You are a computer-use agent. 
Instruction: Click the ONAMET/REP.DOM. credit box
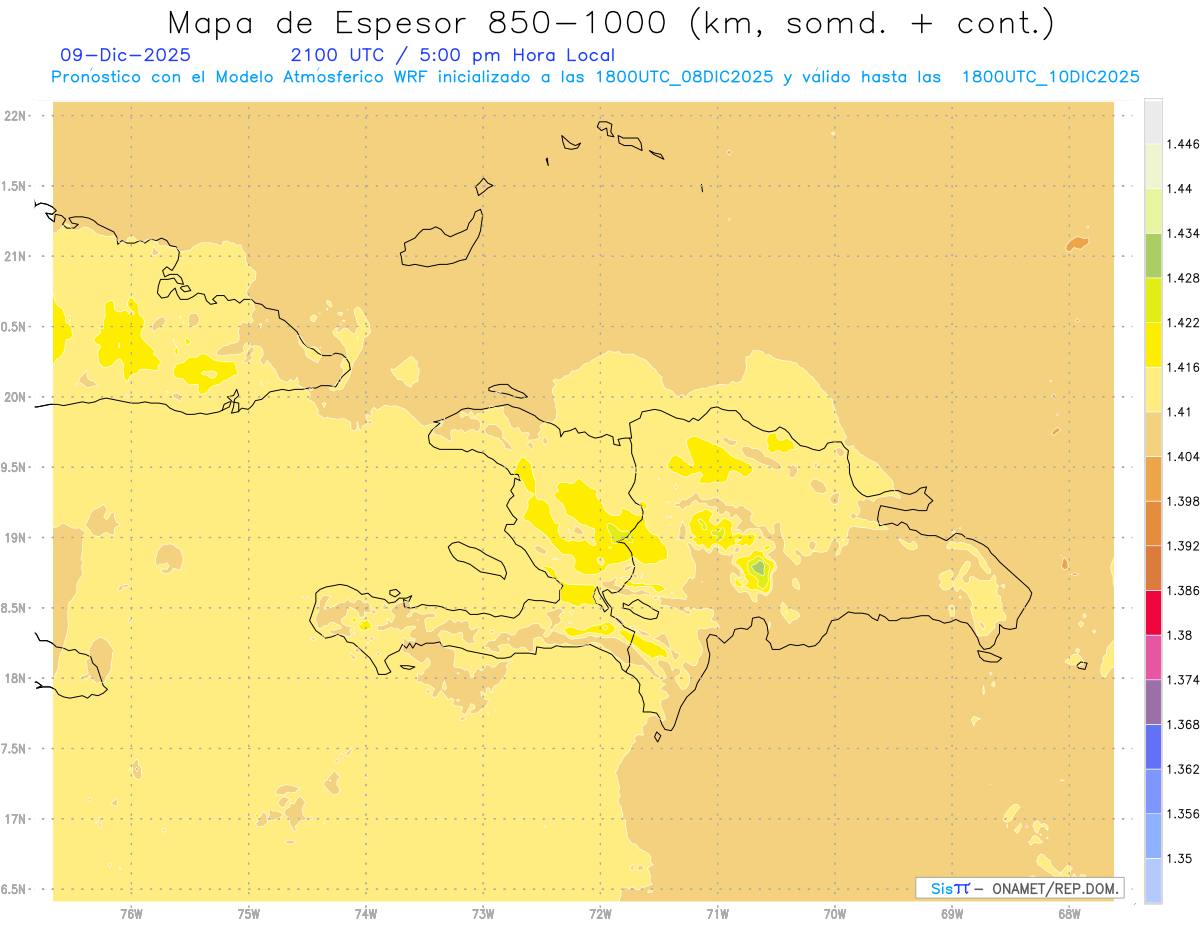click(x=1019, y=887)
